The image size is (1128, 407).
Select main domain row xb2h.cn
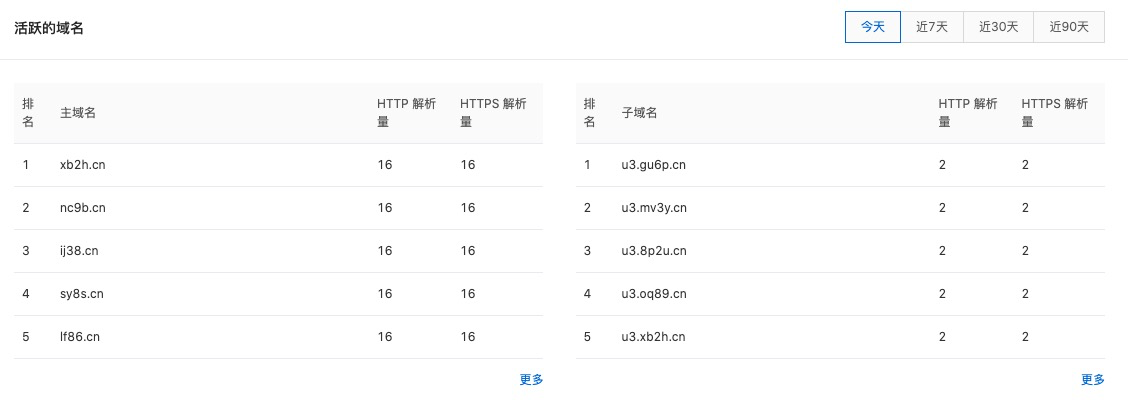point(278,165)
